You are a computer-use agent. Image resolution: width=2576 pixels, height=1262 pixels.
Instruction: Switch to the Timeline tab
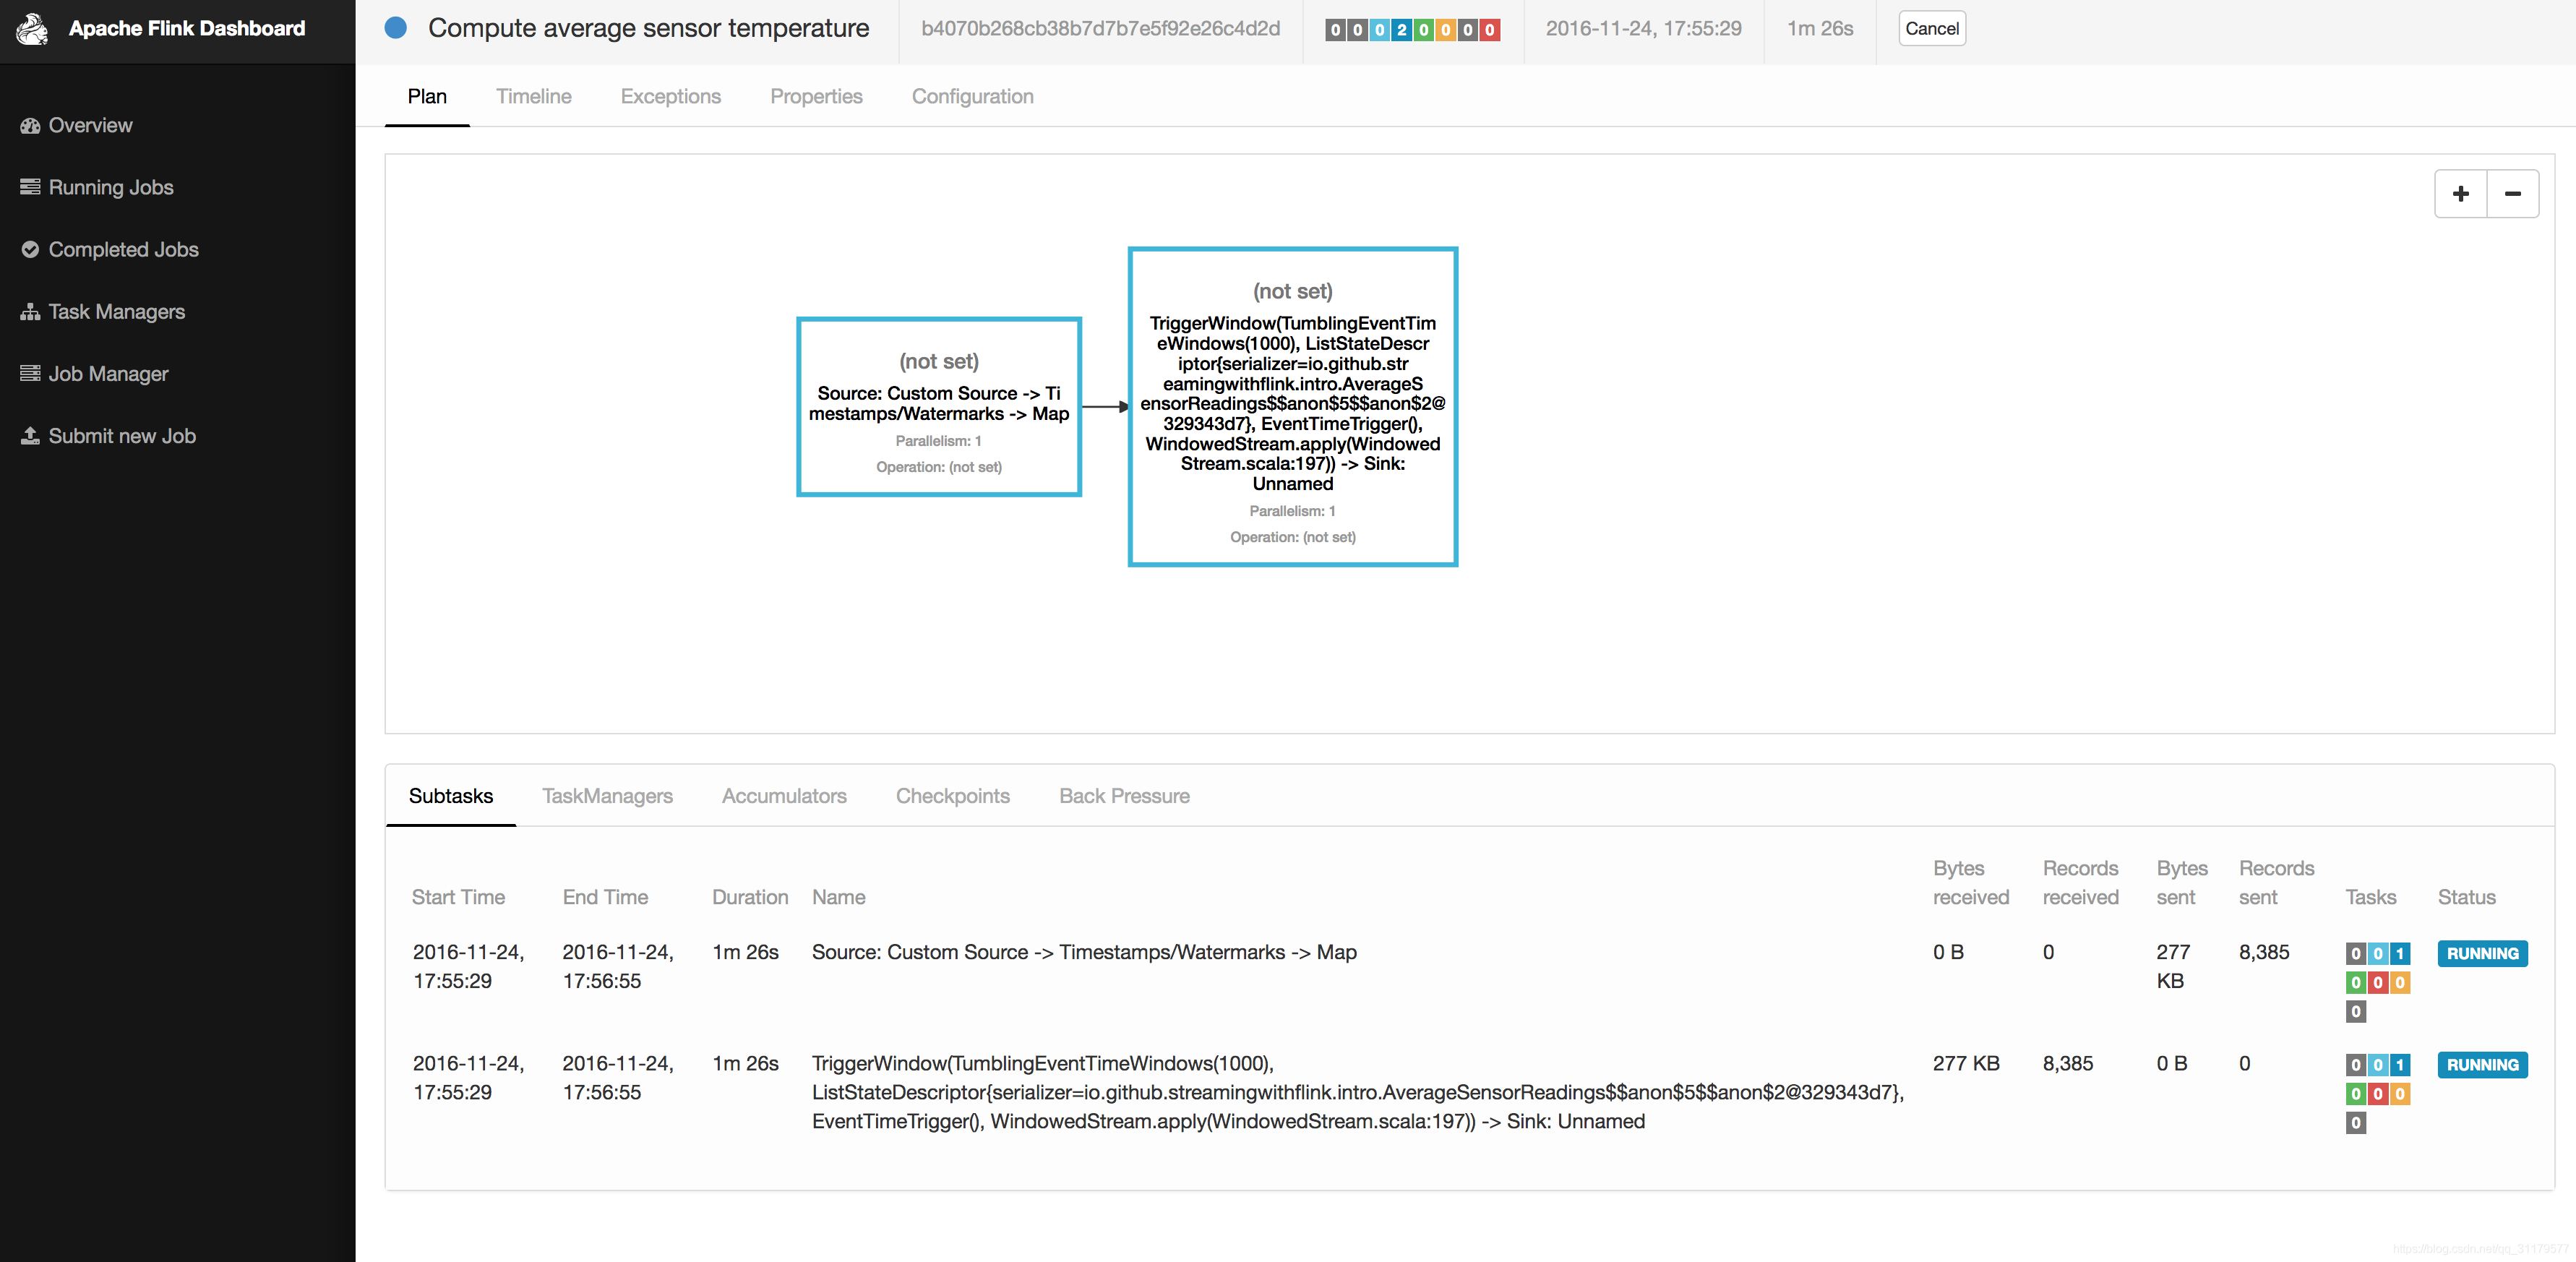[x=534, y=95]
